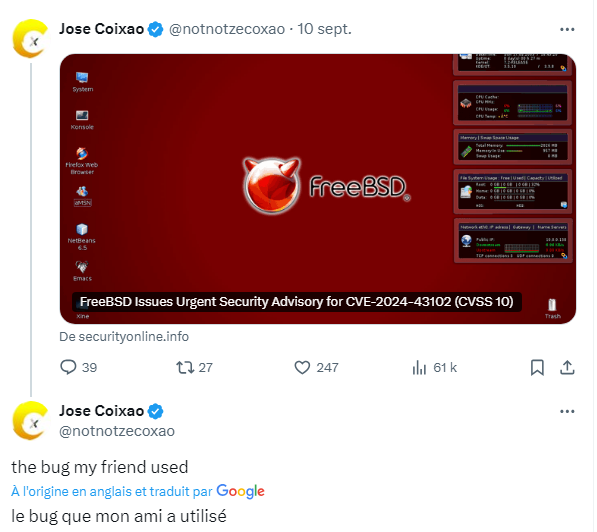Open more options on the first tweet
Screen dimensions: 597x532
pos(567,29)
